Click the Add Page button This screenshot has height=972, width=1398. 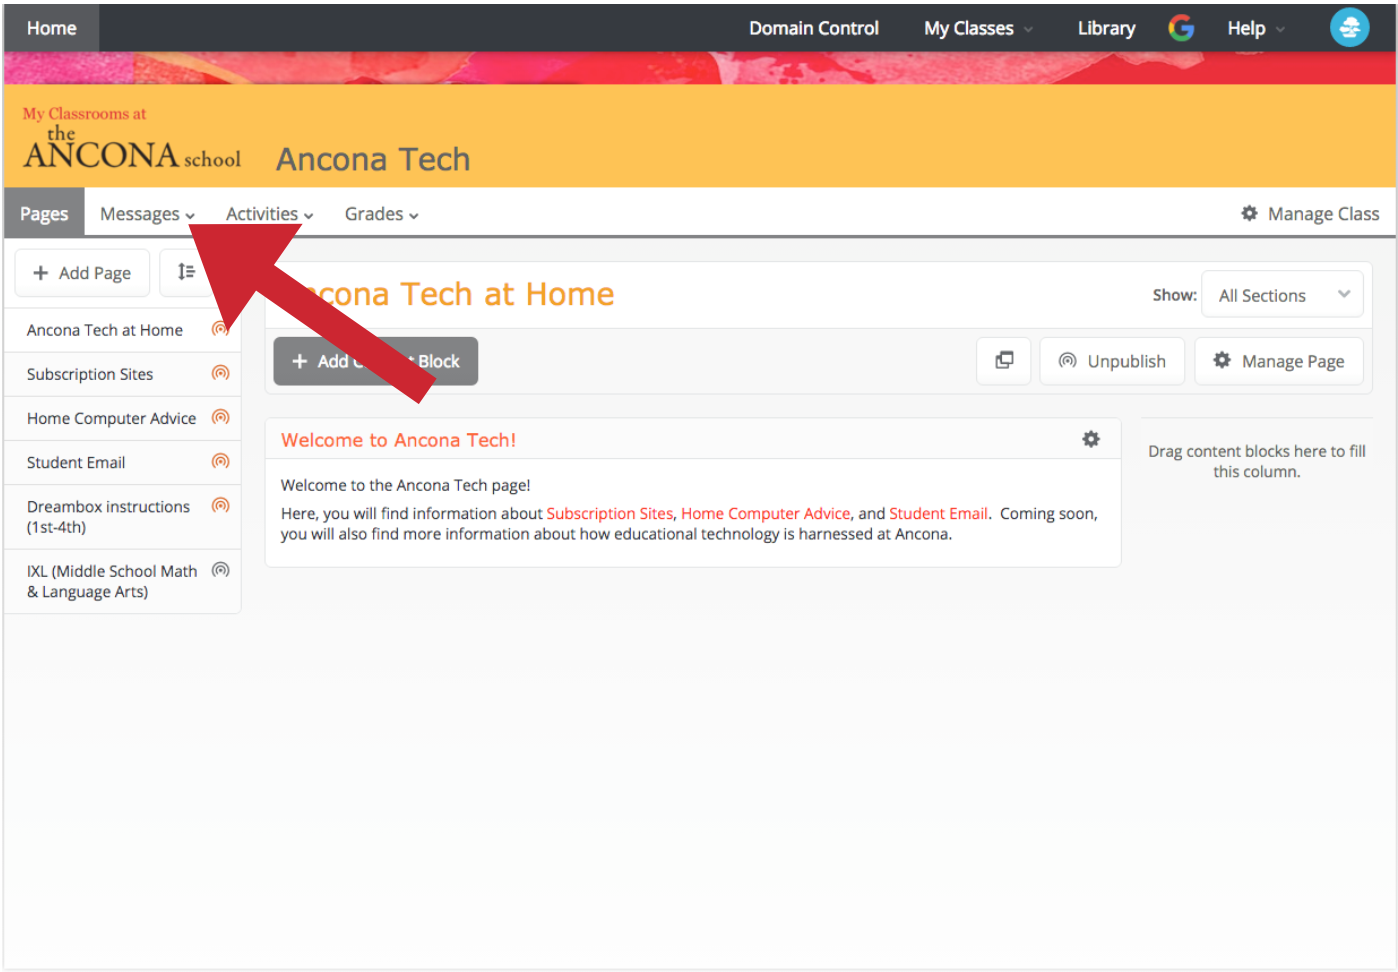tap(82, 273)
